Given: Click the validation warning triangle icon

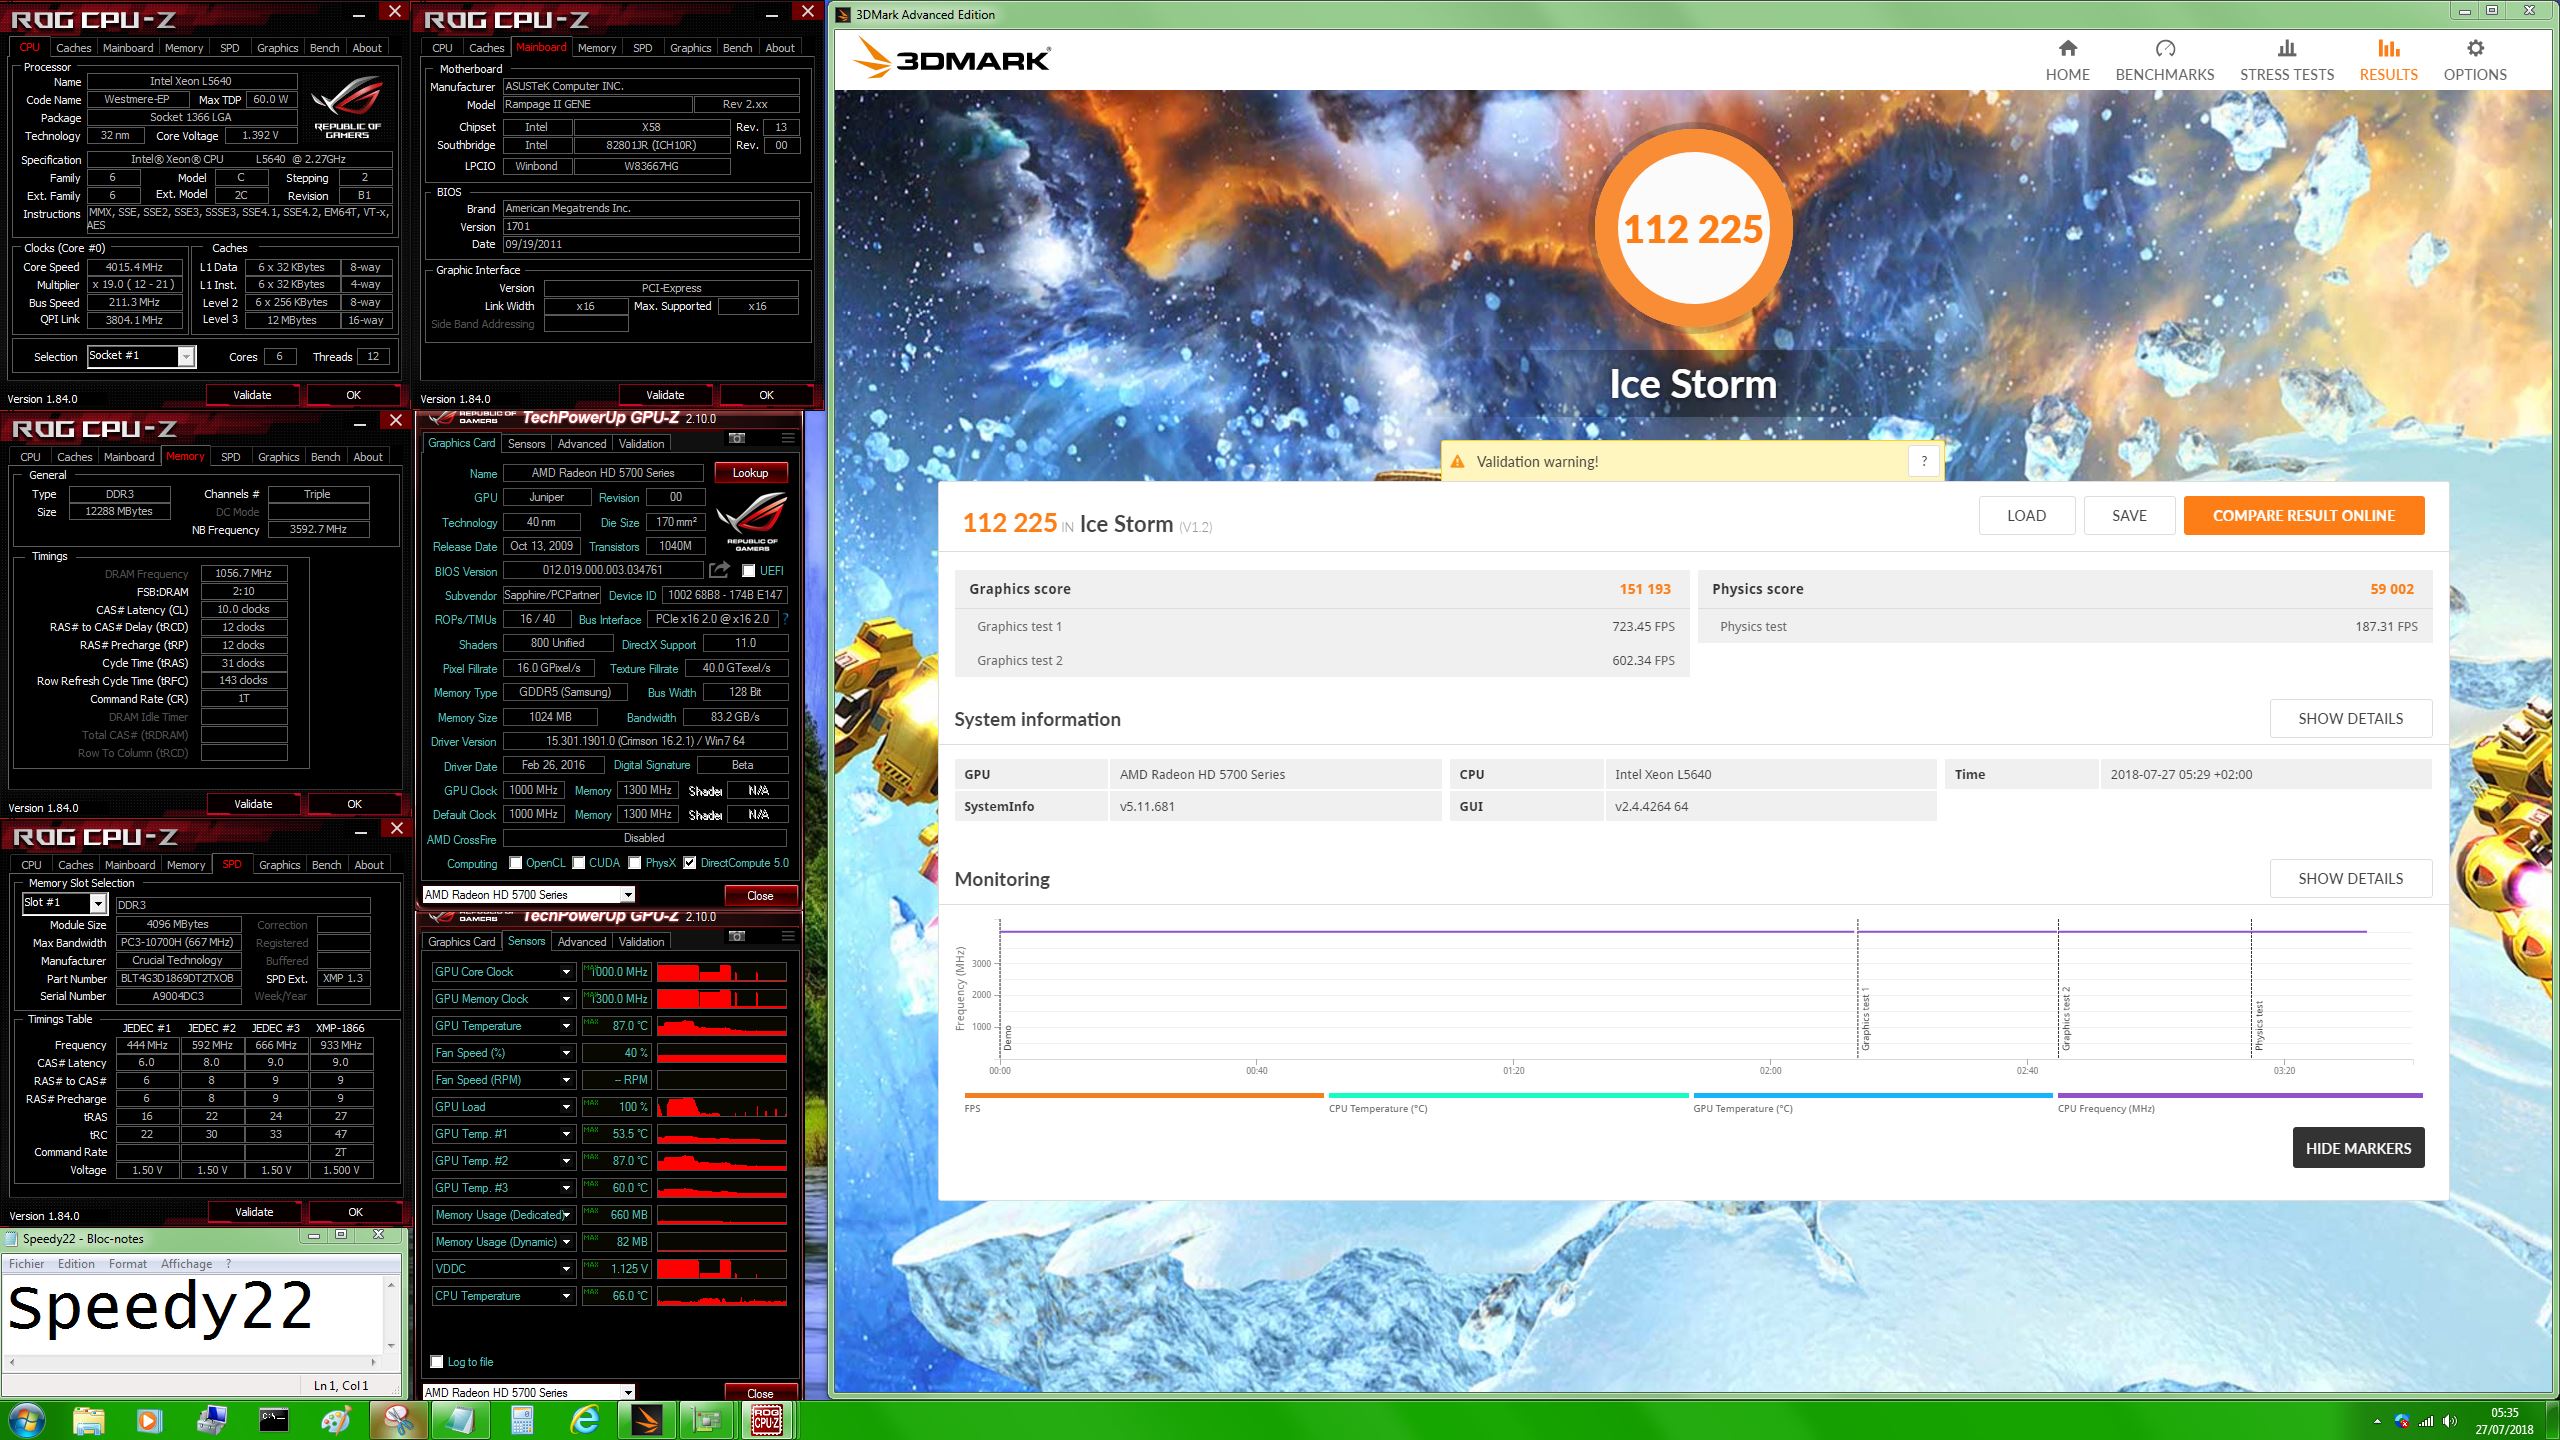Looking at the screenshot, I should (1457, 462).
